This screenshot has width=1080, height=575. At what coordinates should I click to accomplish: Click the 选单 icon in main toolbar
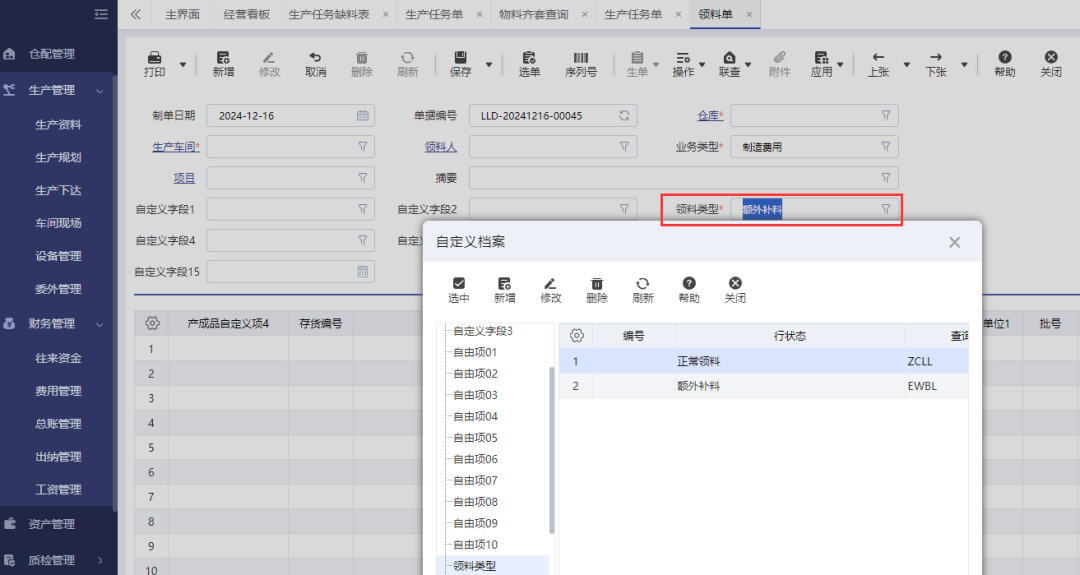tap(529, 57)
